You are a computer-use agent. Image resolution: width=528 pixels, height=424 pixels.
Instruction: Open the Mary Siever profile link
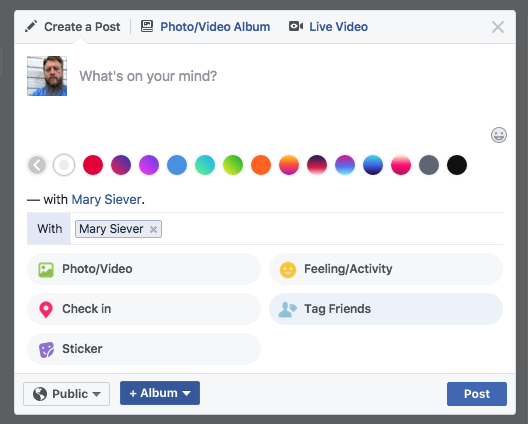[106, 200]
